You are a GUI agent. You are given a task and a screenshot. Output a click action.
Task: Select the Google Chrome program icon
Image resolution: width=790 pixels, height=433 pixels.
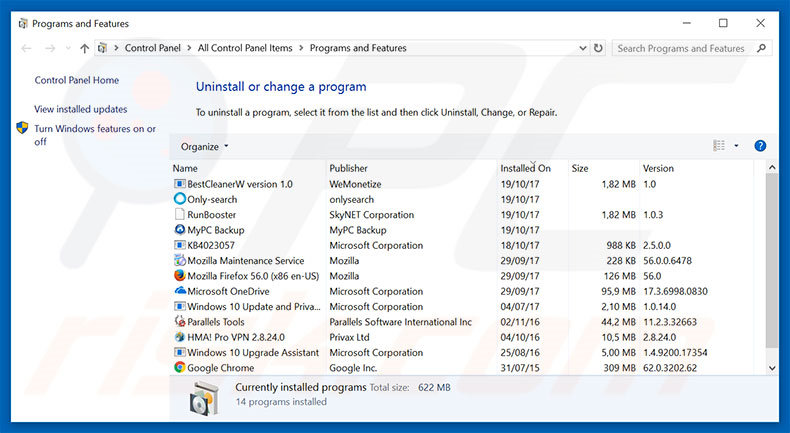pyautogui.click(x=180, y=368)
